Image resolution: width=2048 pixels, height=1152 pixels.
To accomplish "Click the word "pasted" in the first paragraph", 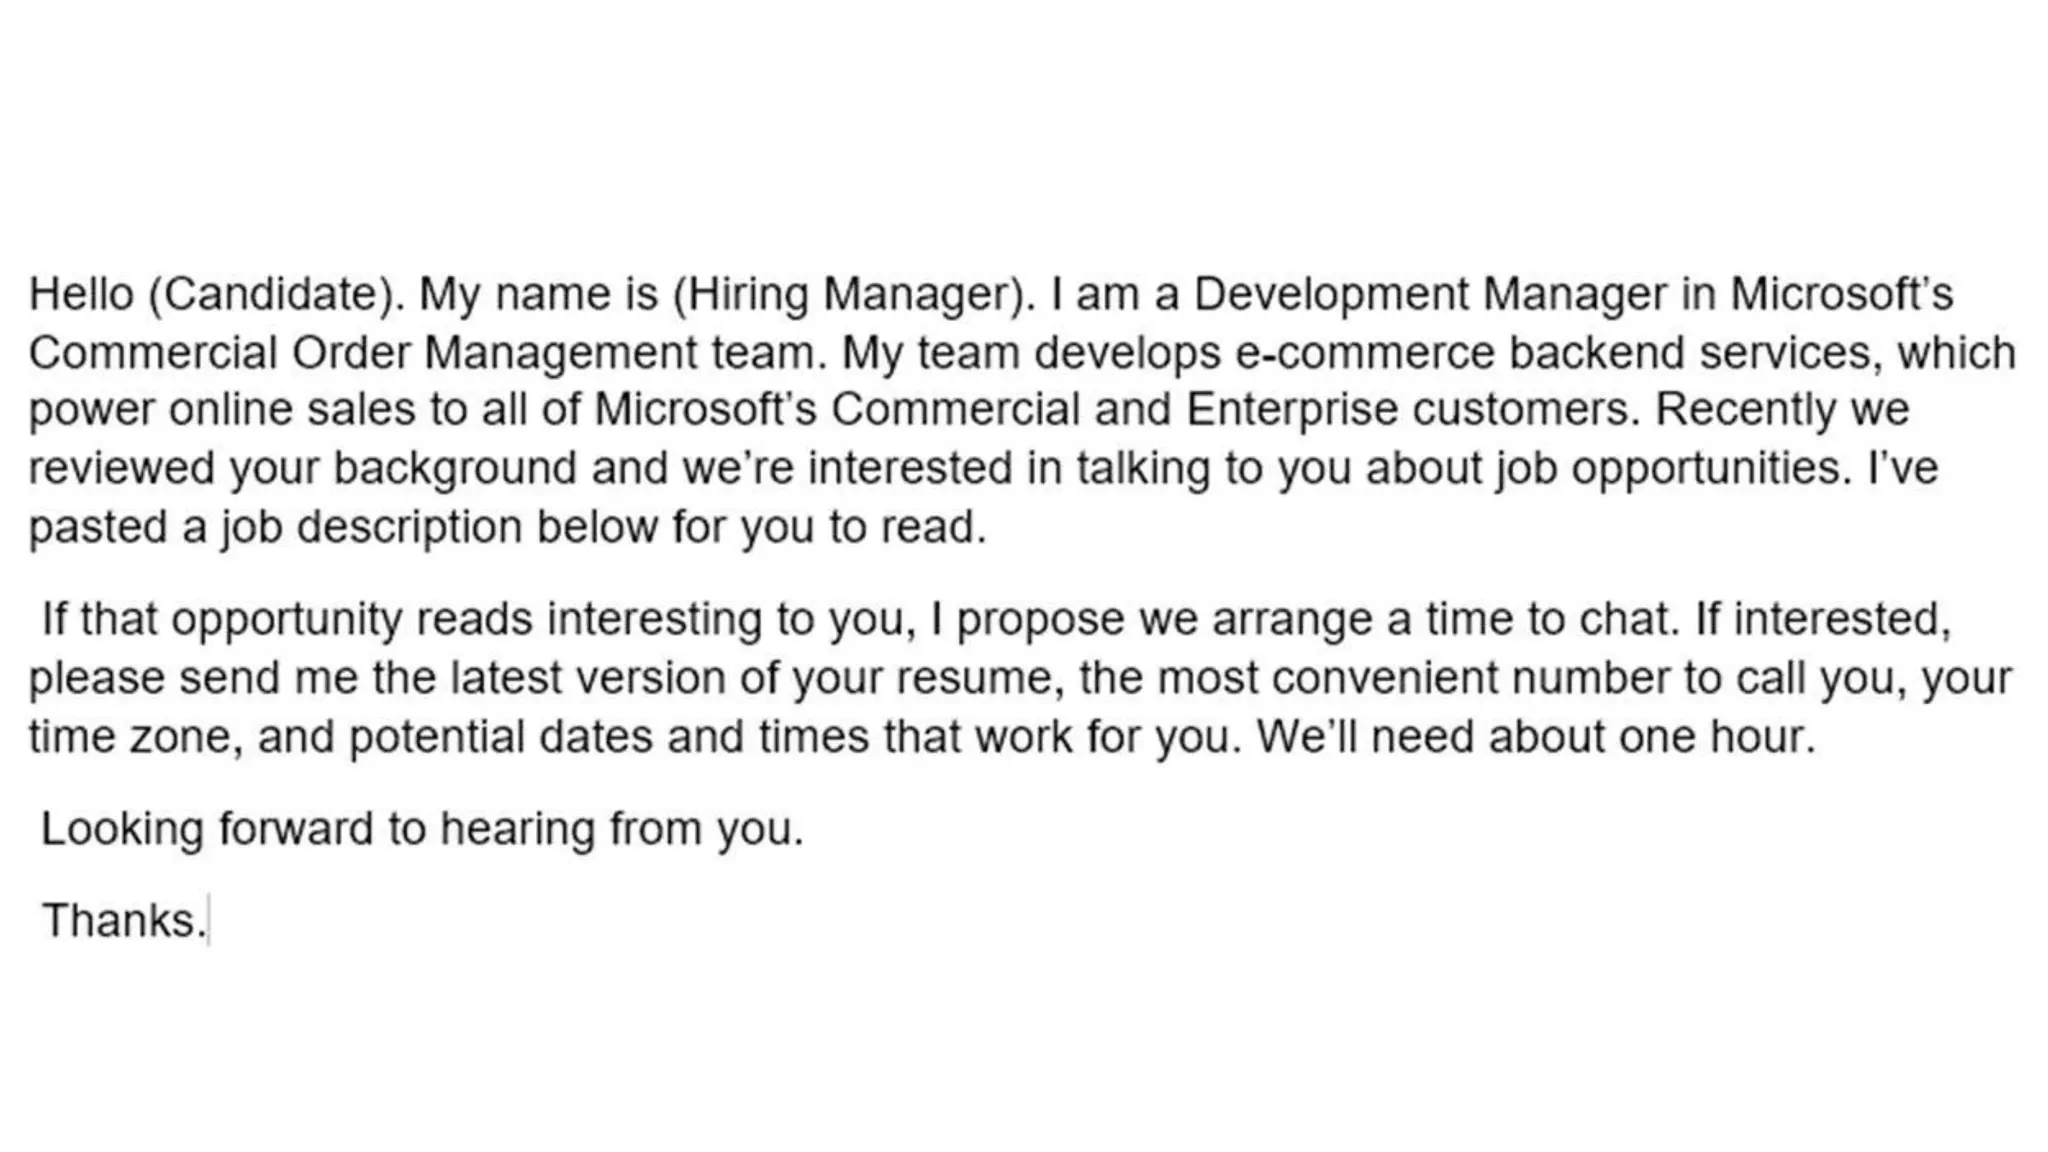I will pyautogui.click(x=97, y=528).
